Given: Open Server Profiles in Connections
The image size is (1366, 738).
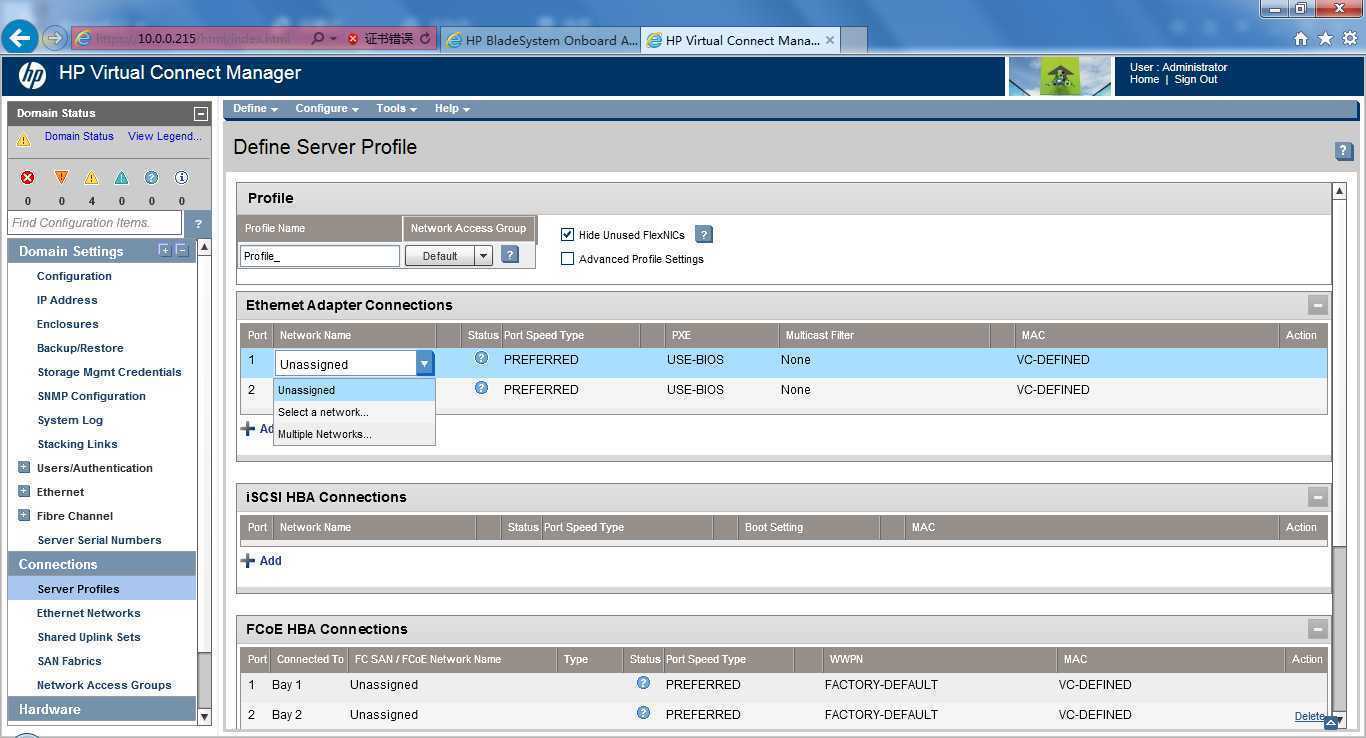Looking at the screenshot, I should point(78,589).
